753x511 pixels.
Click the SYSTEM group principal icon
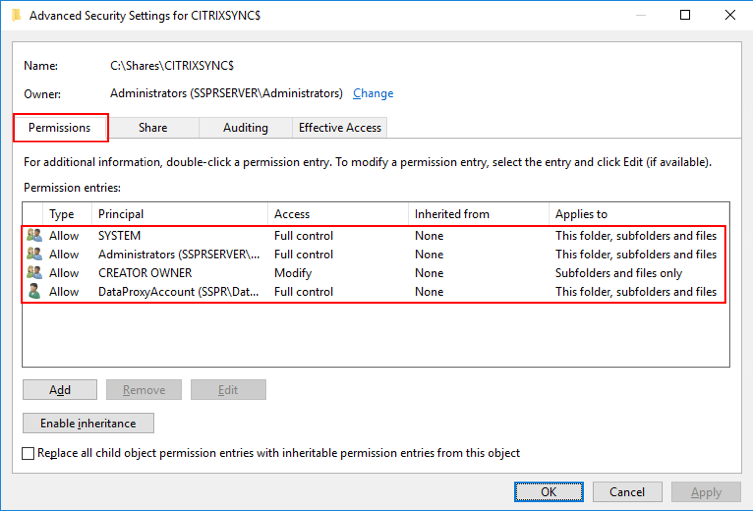(35, 236)
